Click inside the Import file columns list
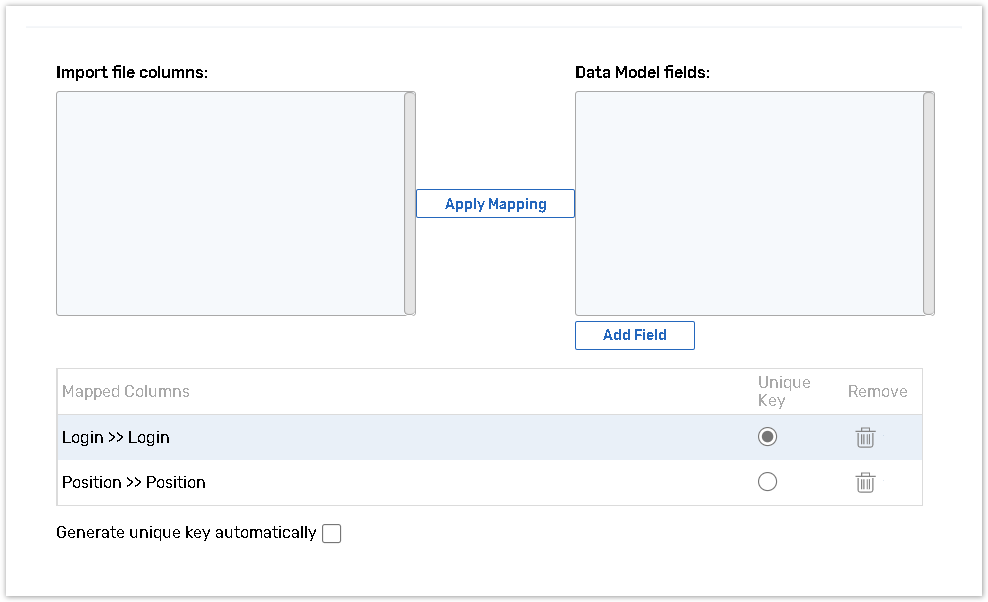The width and height of the screenshot is (988, 602). (x=230, y=204)
